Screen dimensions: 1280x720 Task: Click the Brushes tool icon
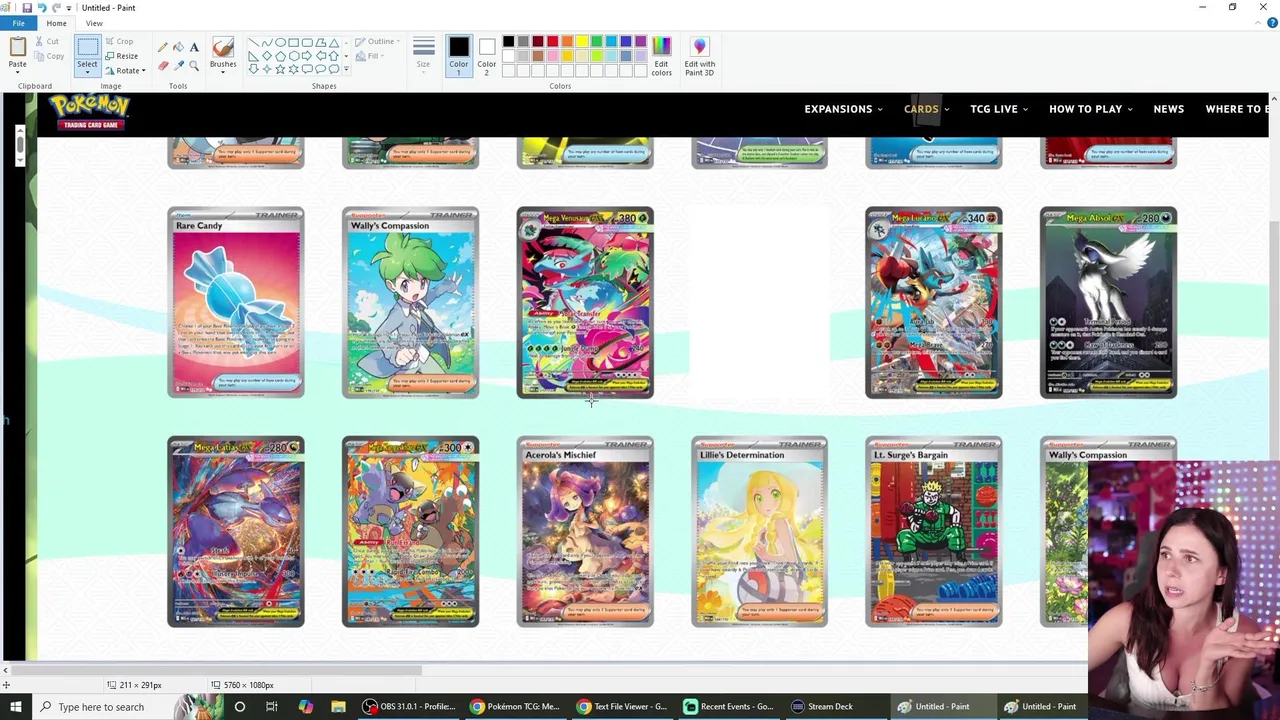tap(223, 48)
